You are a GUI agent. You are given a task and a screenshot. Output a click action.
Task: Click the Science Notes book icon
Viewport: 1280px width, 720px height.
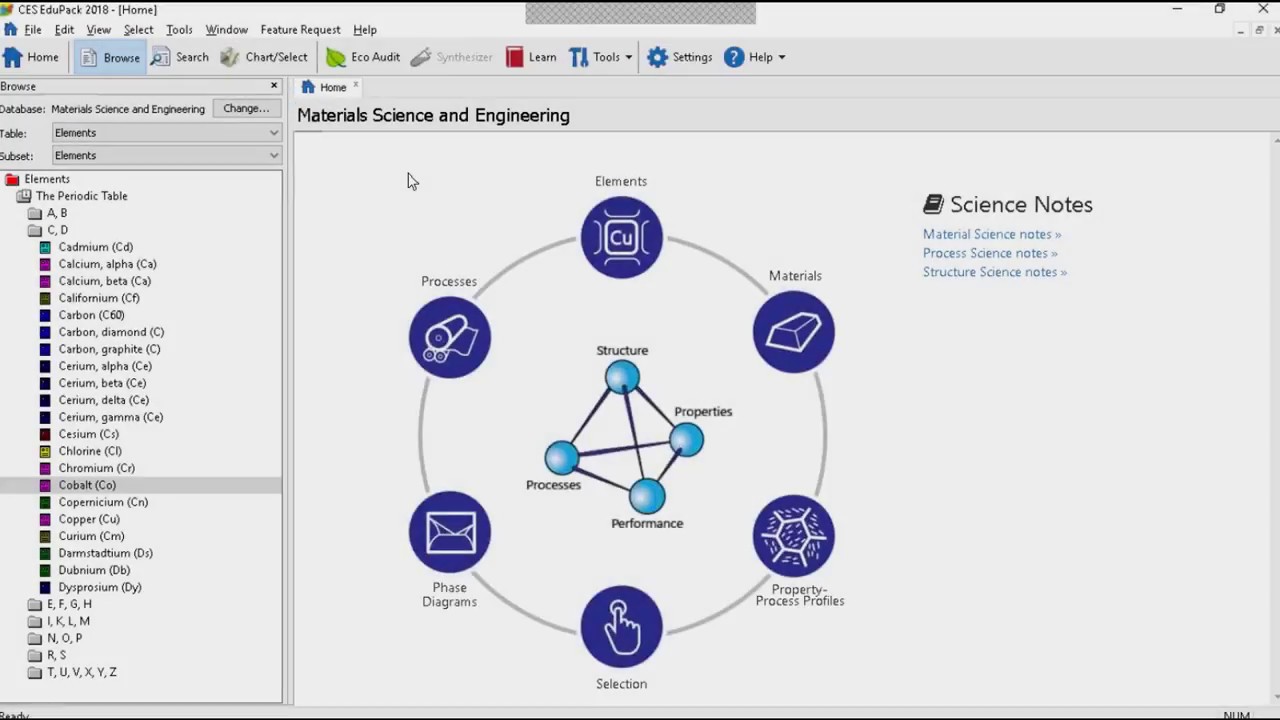933,204
